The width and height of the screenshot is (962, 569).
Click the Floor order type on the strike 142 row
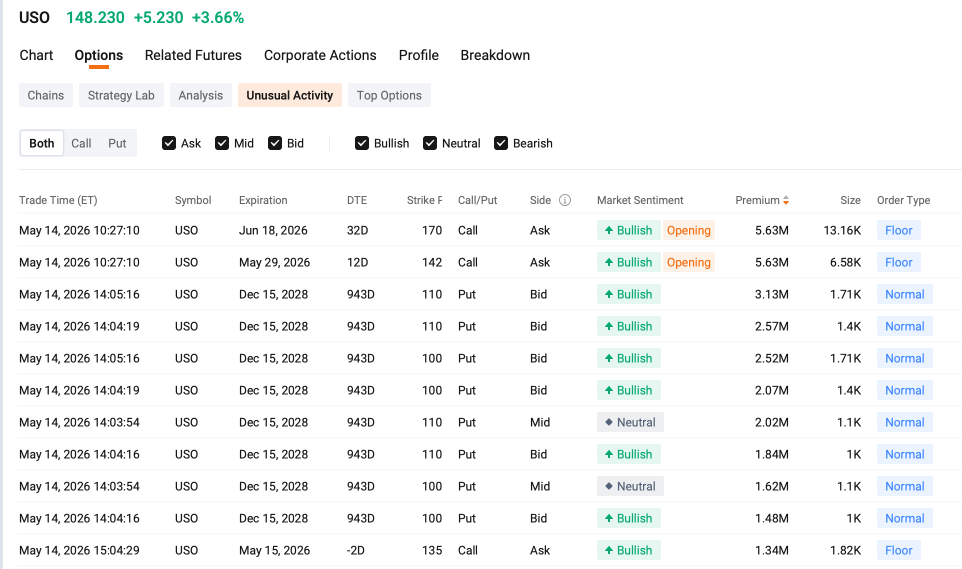(899, 262)
